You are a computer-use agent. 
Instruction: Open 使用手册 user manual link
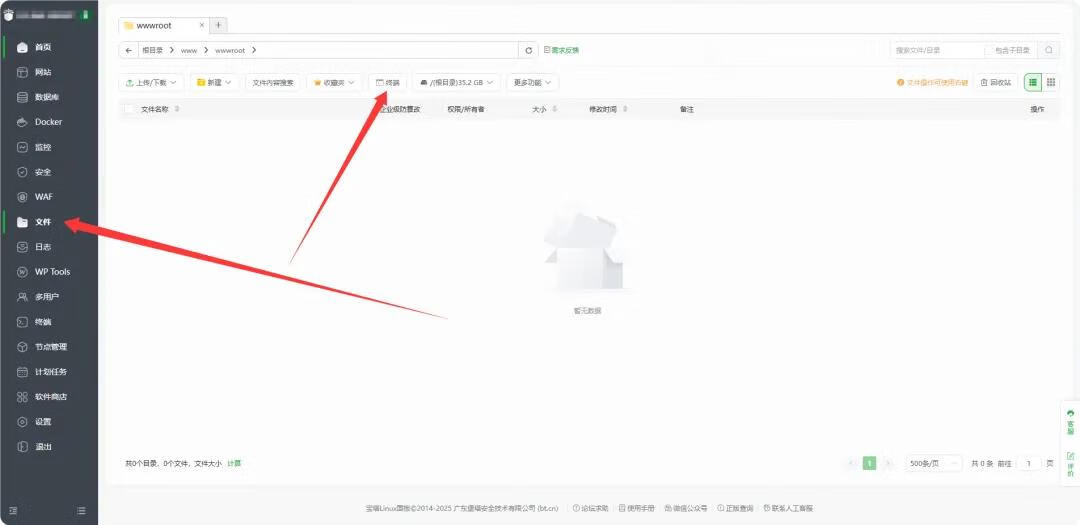(636, 508)
